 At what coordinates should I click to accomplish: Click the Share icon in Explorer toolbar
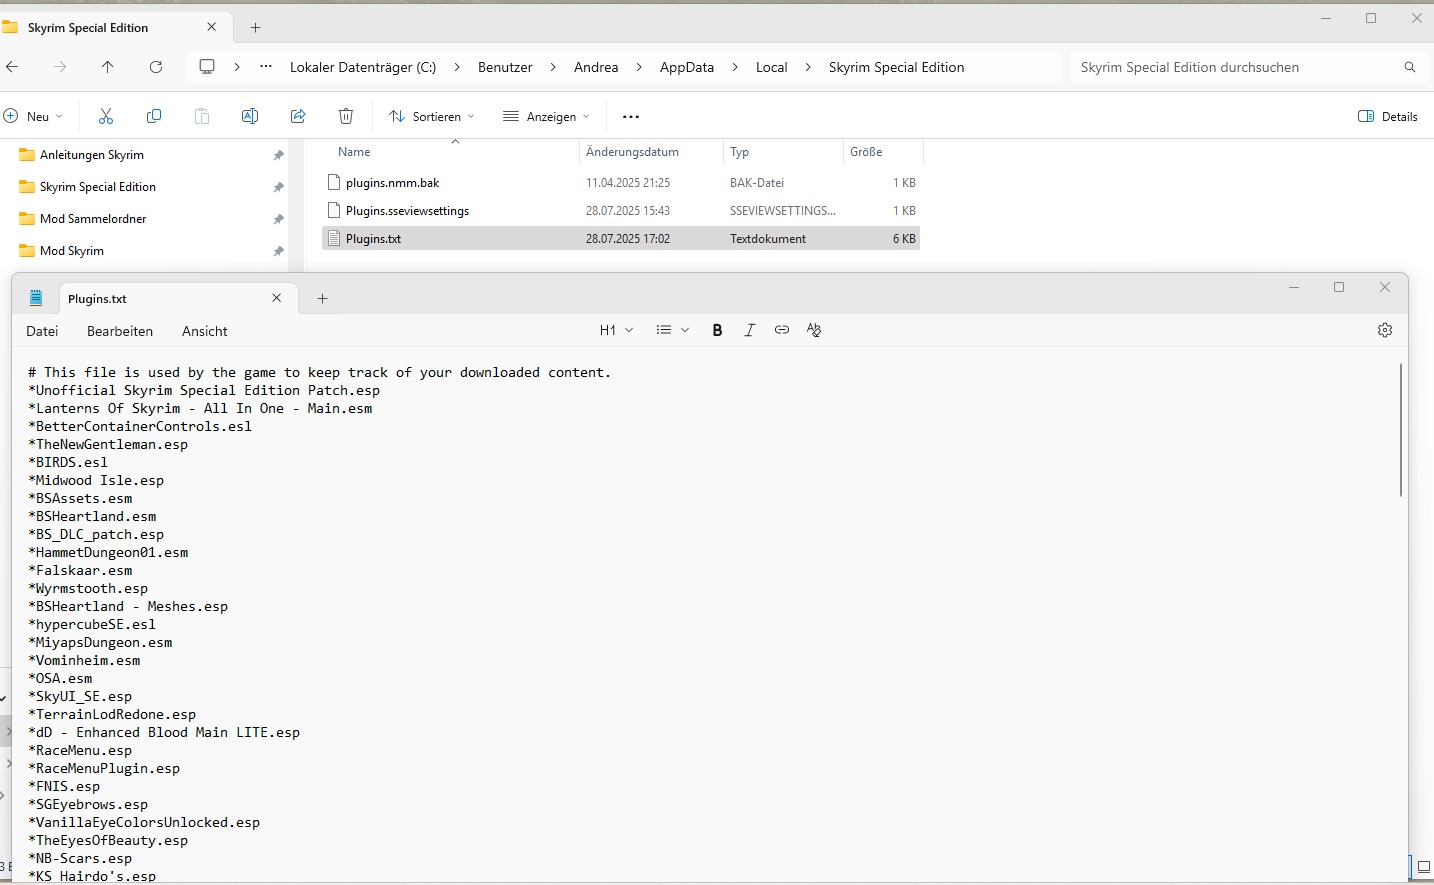tap(298, 116)
